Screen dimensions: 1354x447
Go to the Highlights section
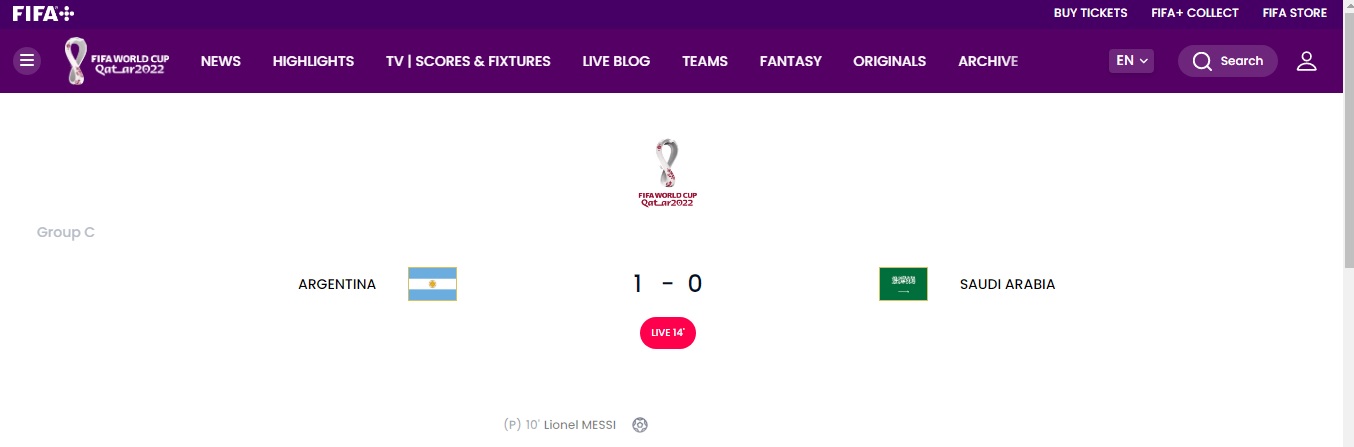pos(313,61)
